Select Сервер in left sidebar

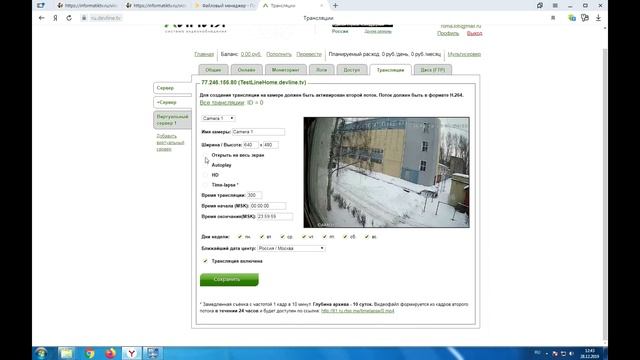tap(173, 88)
